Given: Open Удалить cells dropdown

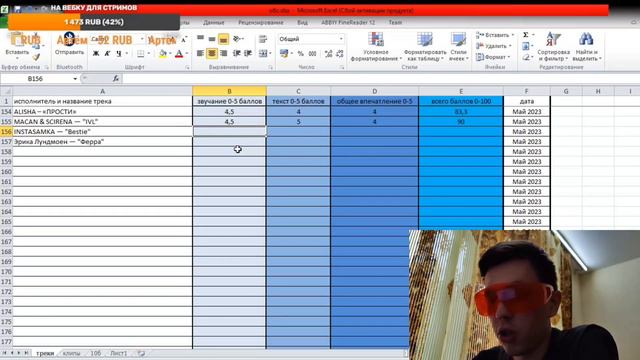Looking at the screenshot, I should click(x=493, y=46).
